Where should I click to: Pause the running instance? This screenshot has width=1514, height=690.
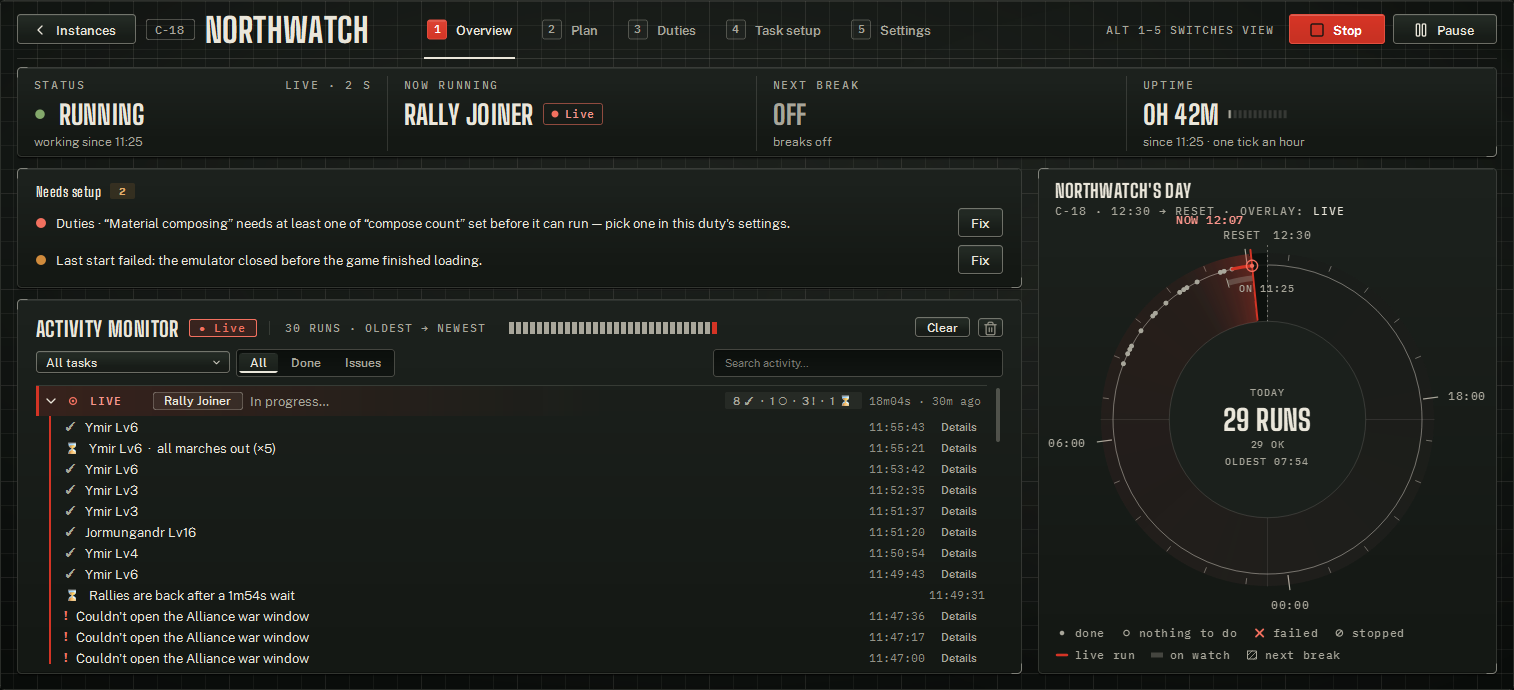pyautogui.click(x=1444, y=30)
